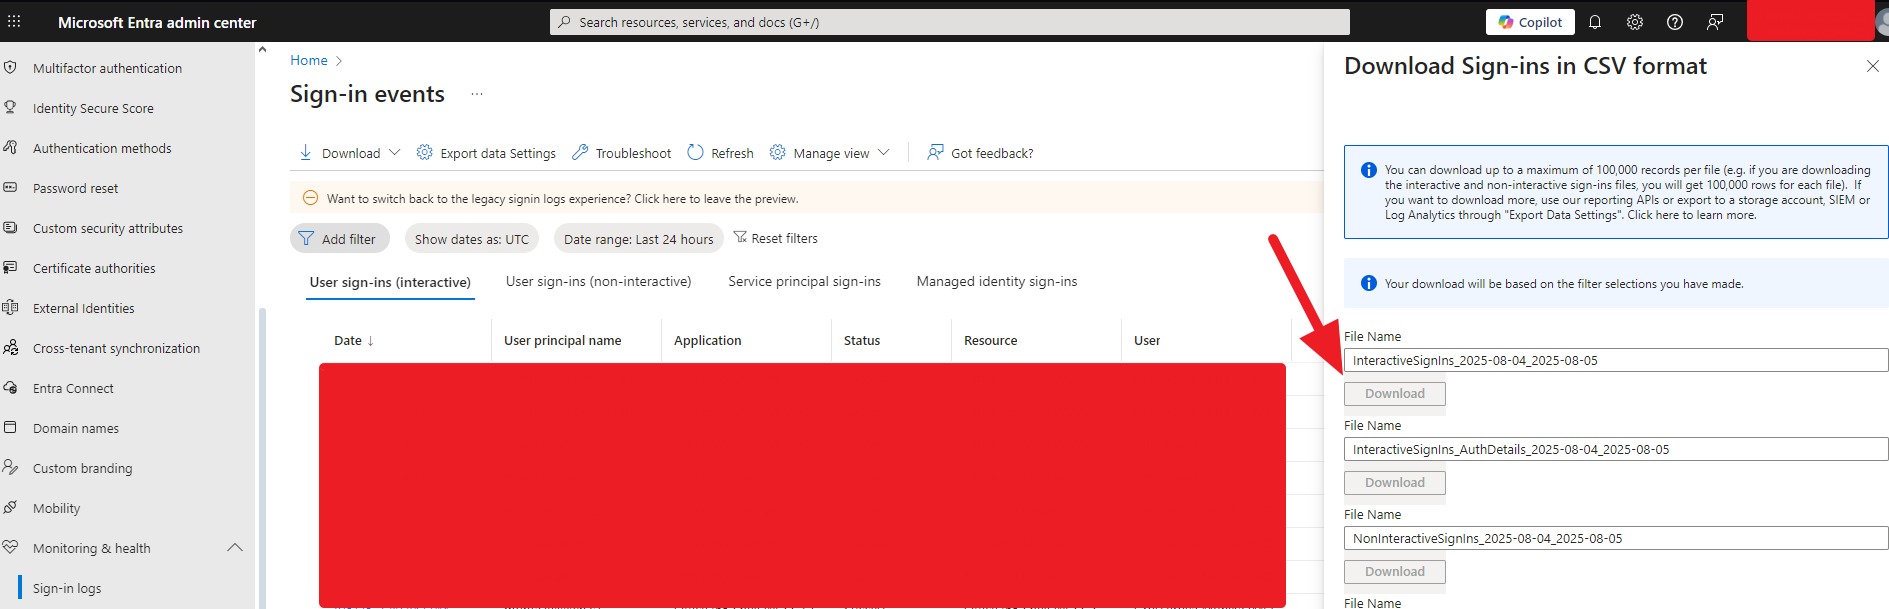Screen dimensions: 1889x609
Task: Click the Cross-tenant synchronization icon
Action: (x=11, y=347)
